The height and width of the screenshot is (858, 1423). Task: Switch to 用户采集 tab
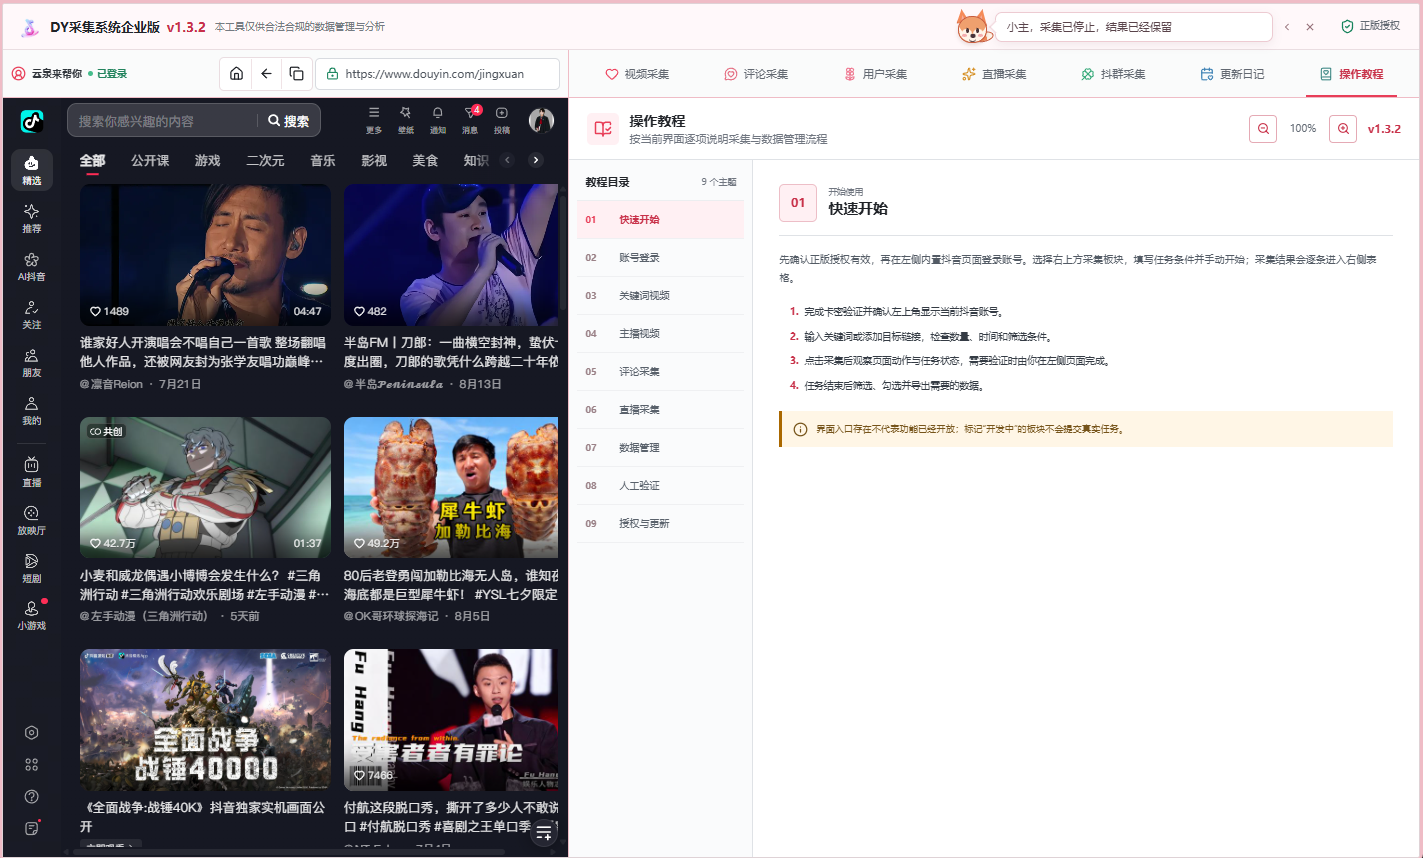(x=876, y=74)
